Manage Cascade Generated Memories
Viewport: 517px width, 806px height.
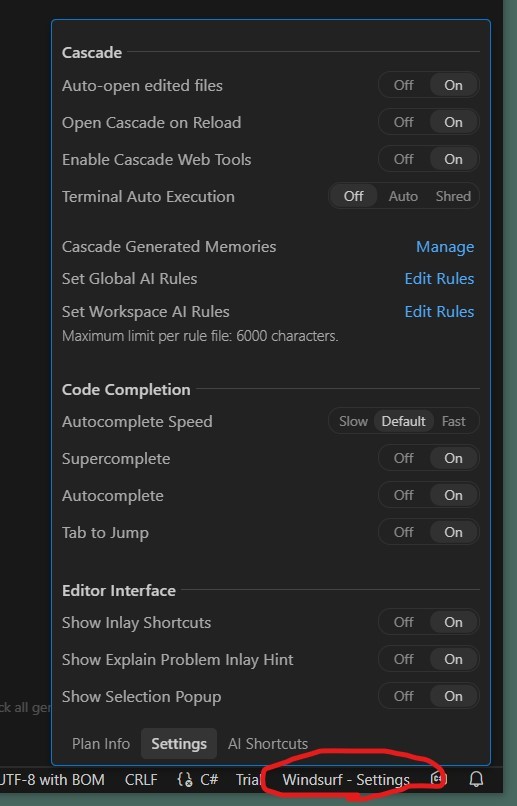(445, 247)
